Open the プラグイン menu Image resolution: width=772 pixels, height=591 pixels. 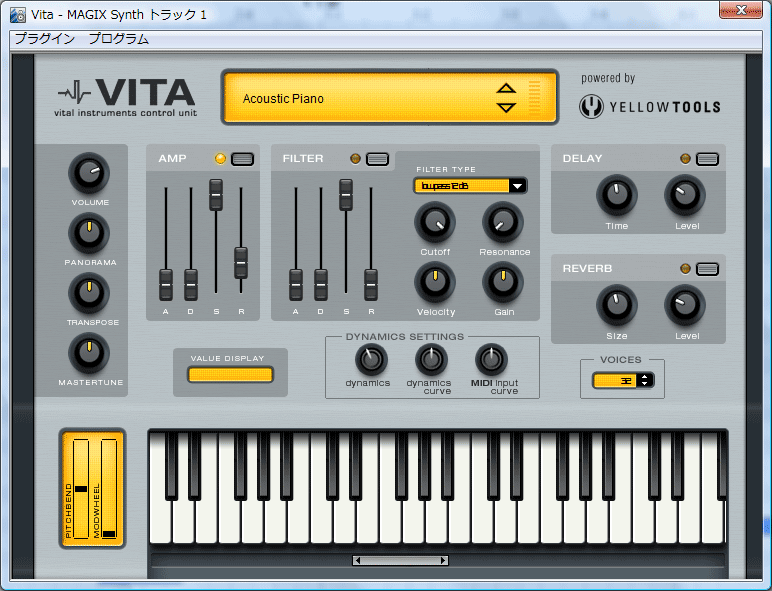click(44, 38)
